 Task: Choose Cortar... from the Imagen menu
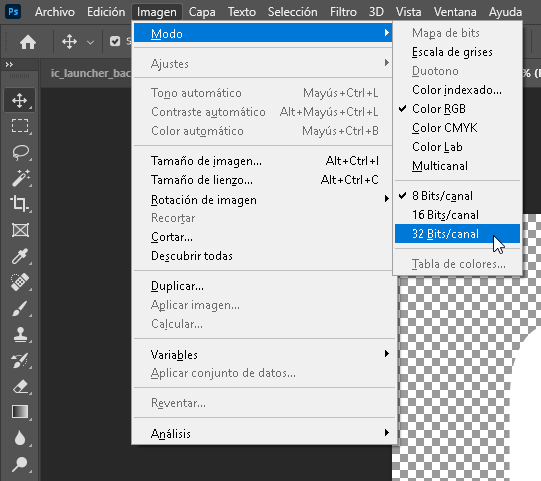point(263,237)
